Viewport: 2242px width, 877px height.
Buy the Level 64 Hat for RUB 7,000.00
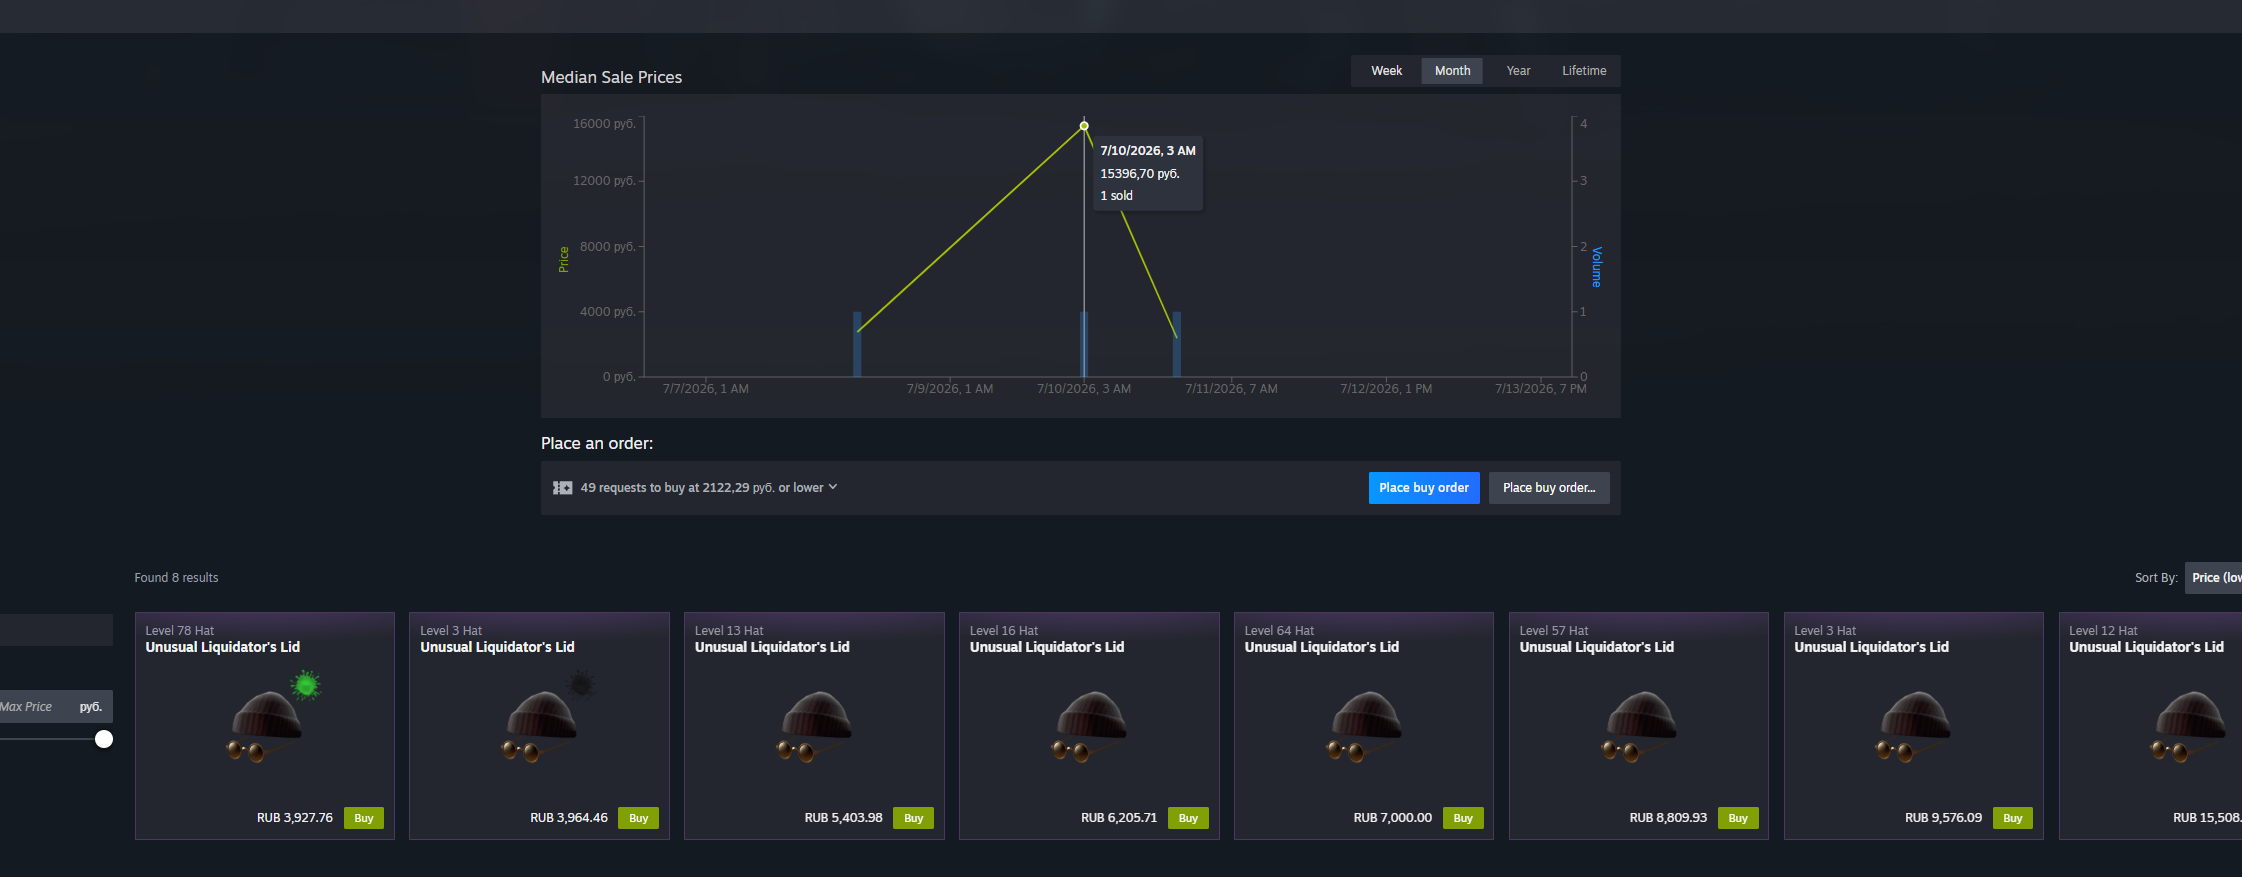[1463, 818]
